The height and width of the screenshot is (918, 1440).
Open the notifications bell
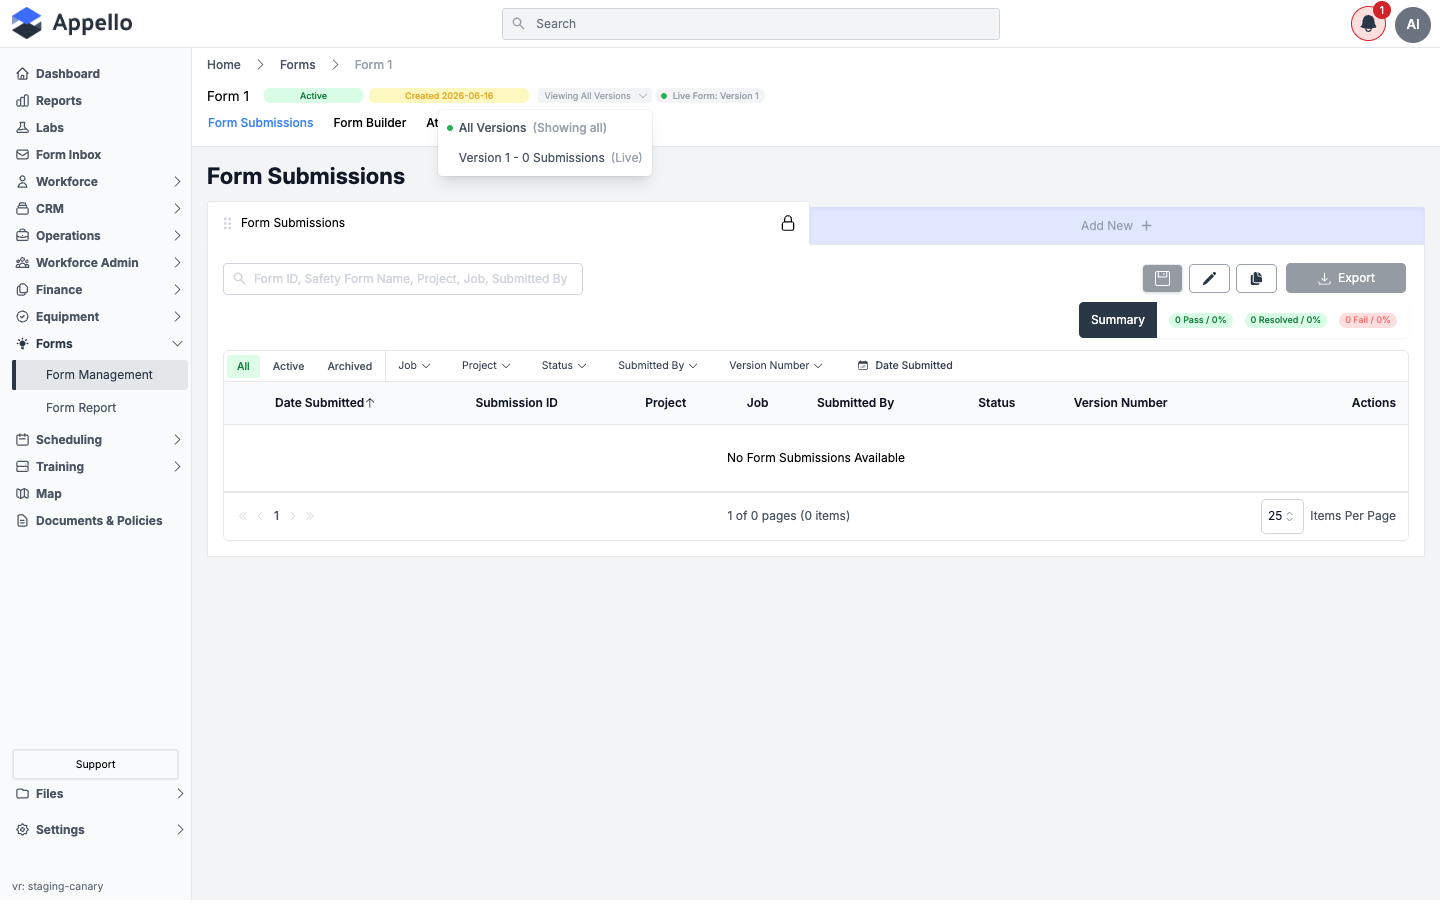pyautogui.click(x=1368, y=24)
